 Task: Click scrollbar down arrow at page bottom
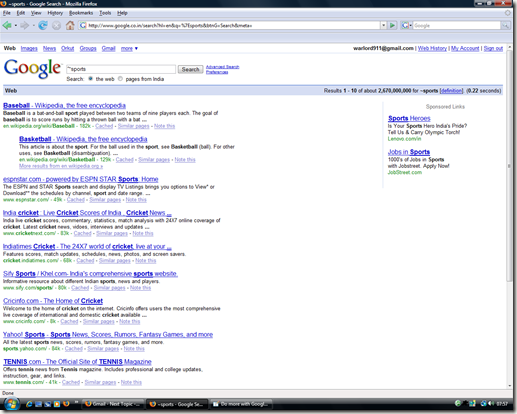510,386
